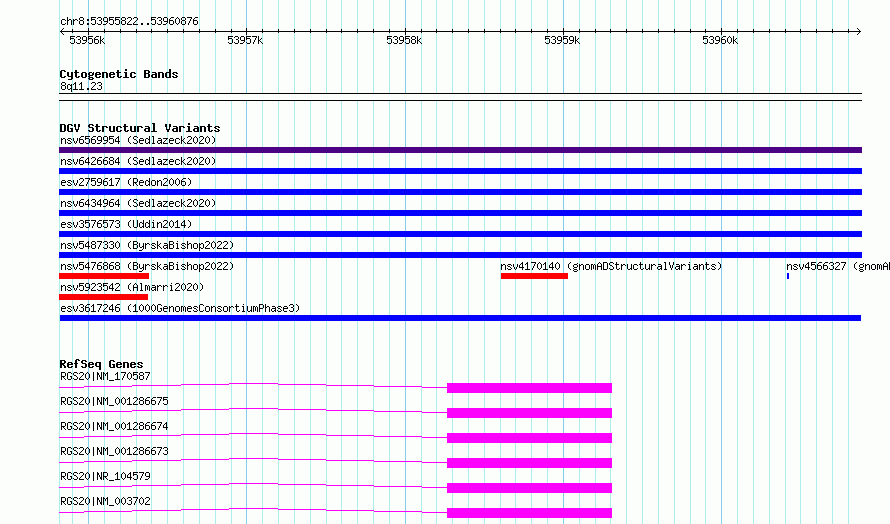Open RGS20|NM_001286673 transcript label
Viewport: 890px width, 524px height.
click(x=114, y=451)
